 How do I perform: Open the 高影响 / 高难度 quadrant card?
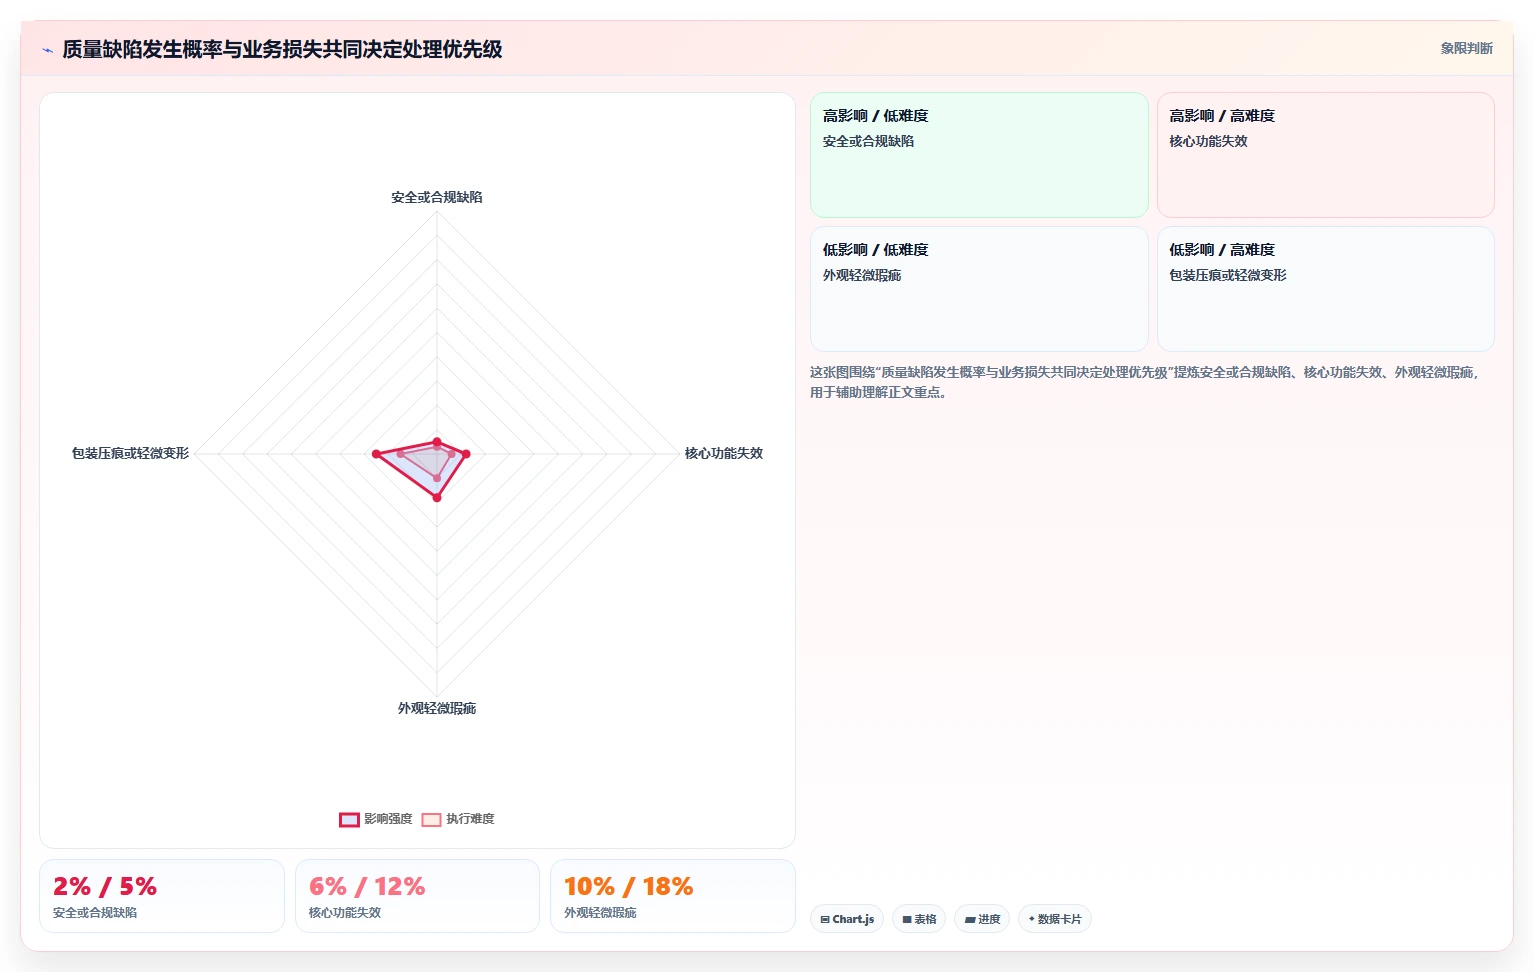tap(1325, 155)
